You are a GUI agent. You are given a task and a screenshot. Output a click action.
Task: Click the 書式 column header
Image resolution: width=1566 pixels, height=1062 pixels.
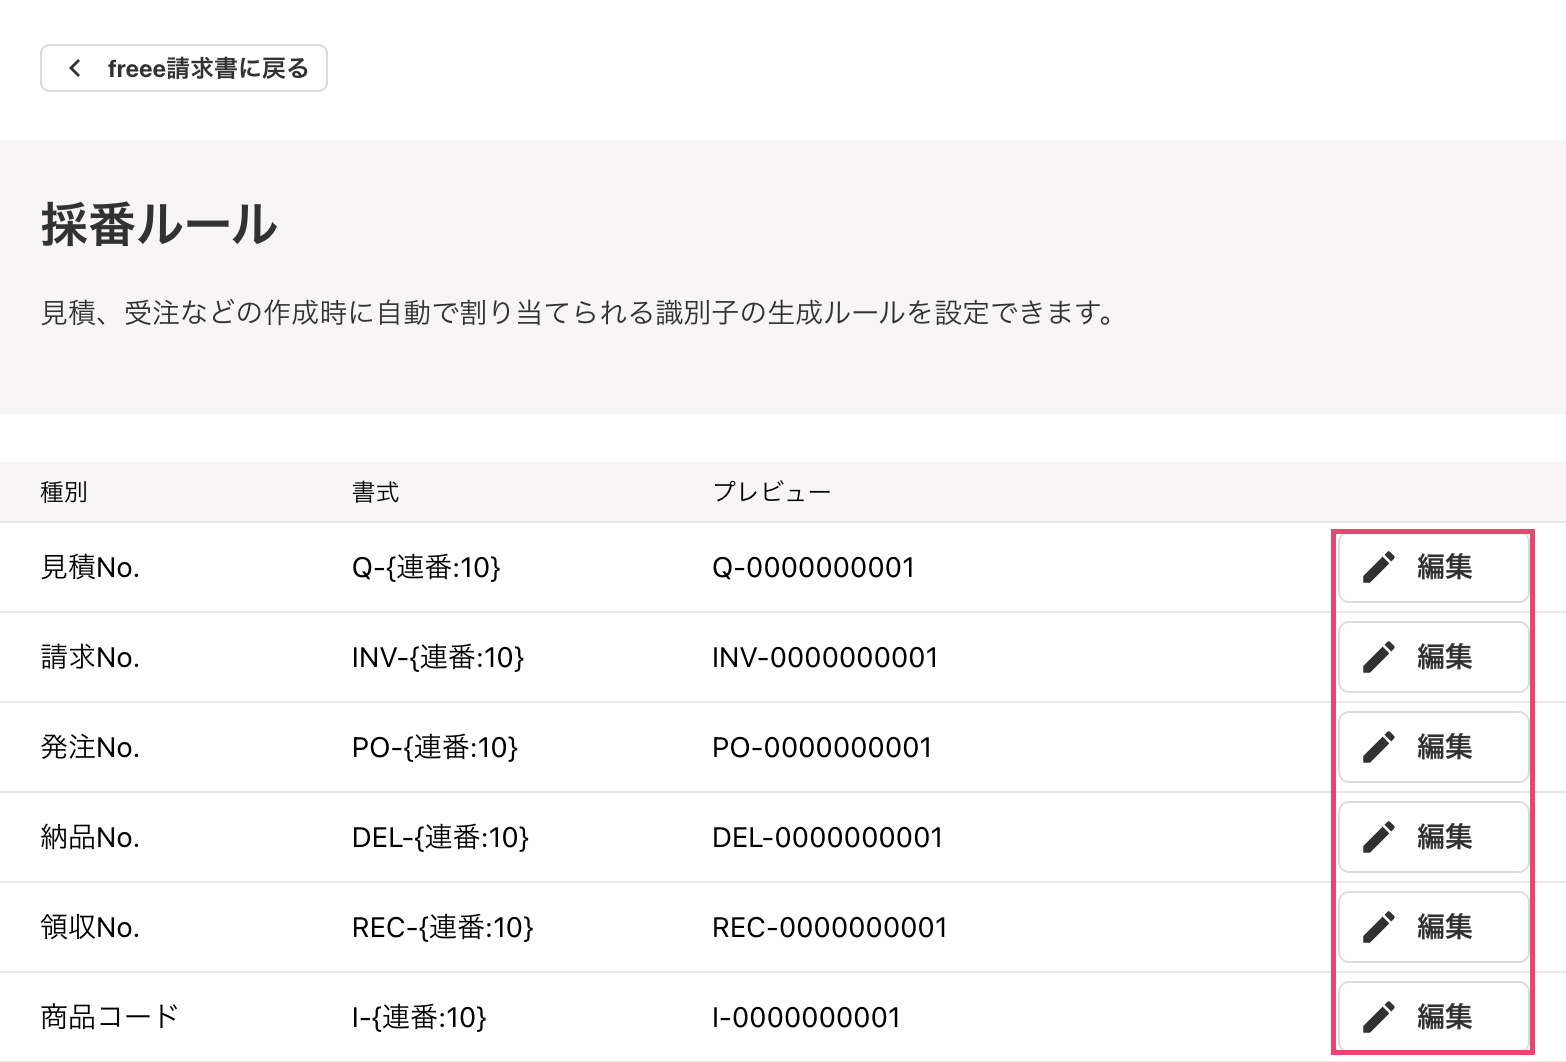coord(375,492)
